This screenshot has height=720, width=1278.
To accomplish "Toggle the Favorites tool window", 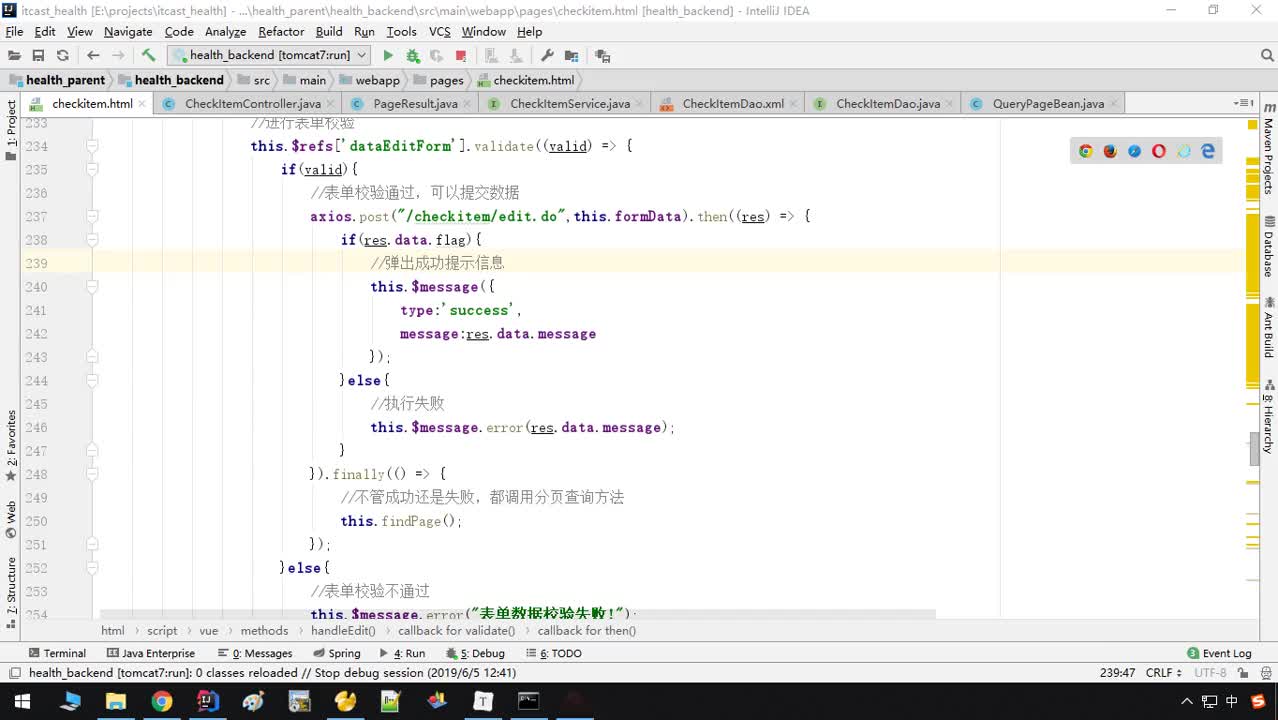I will click(x=11, y=445).
